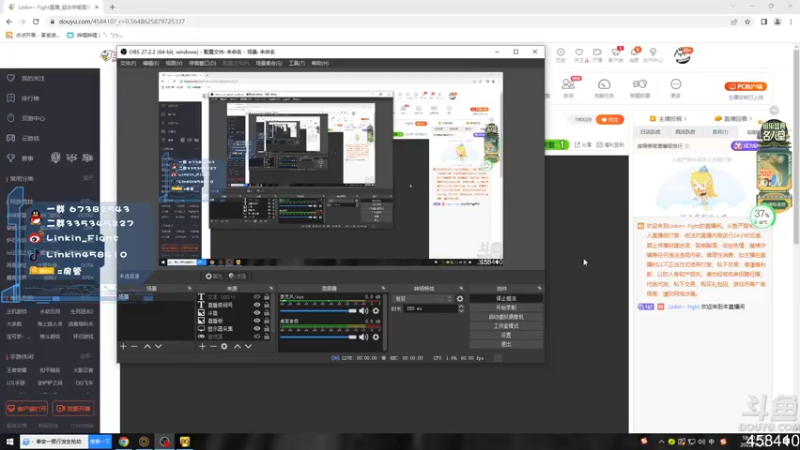Viewport: 800px width, 450px height.
Task: Click the orange PC客户端 button
Action: point(745,87)
